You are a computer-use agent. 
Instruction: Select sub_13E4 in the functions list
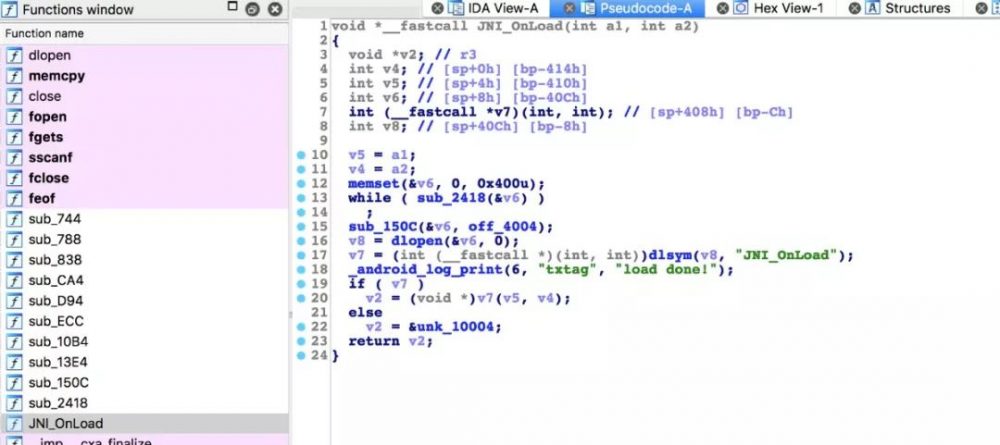pyautogui.click(x=144, y=361)
